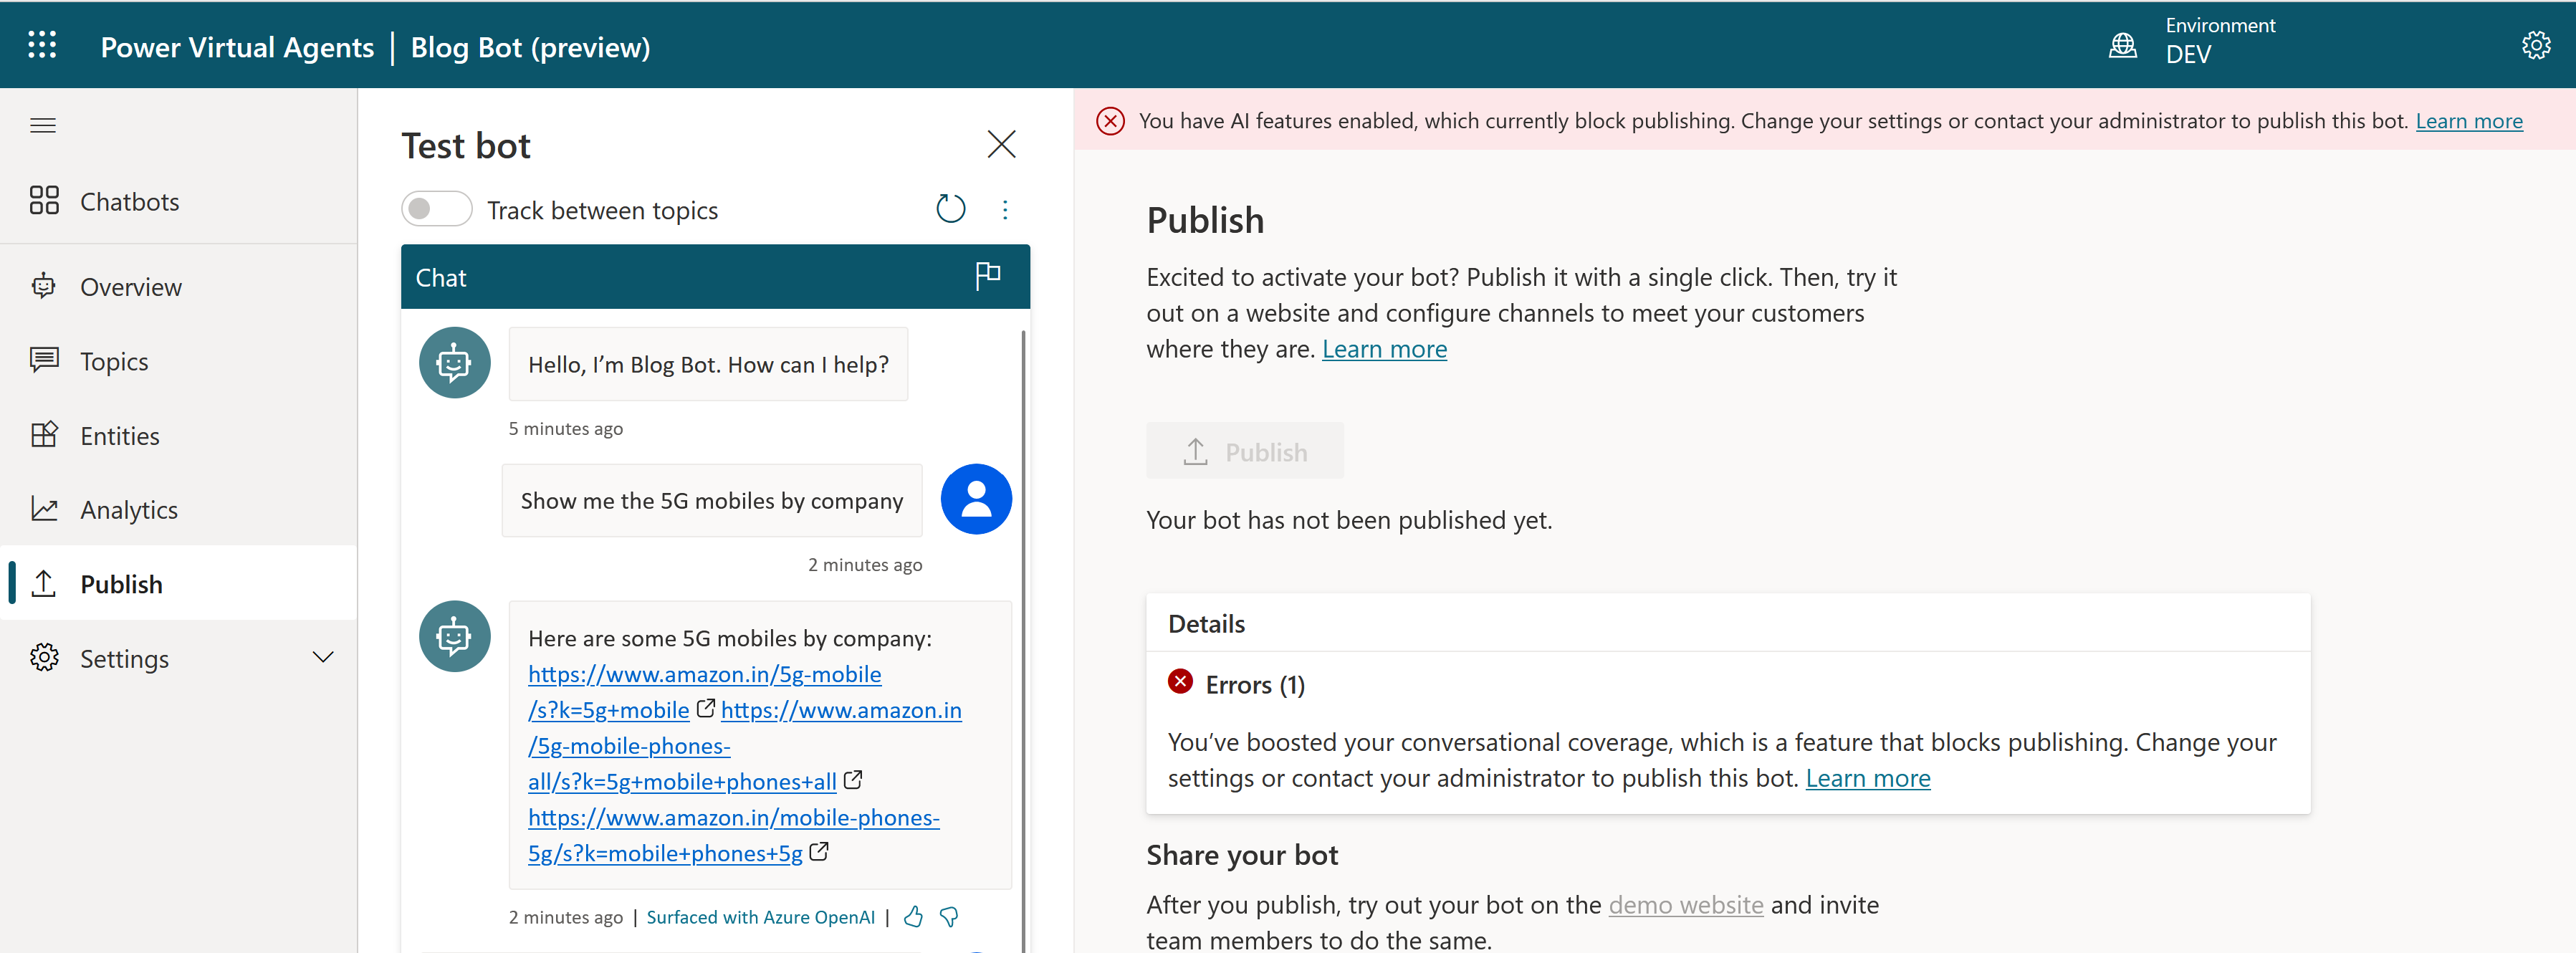Click the flag icon in Chat header

(x=987, y=275)
